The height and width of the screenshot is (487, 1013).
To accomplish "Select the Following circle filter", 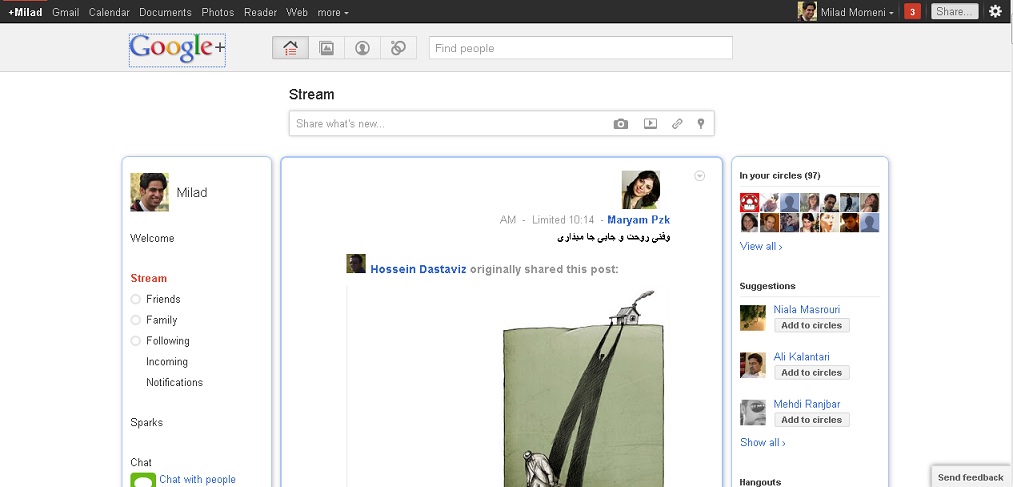I will [160, 340].
